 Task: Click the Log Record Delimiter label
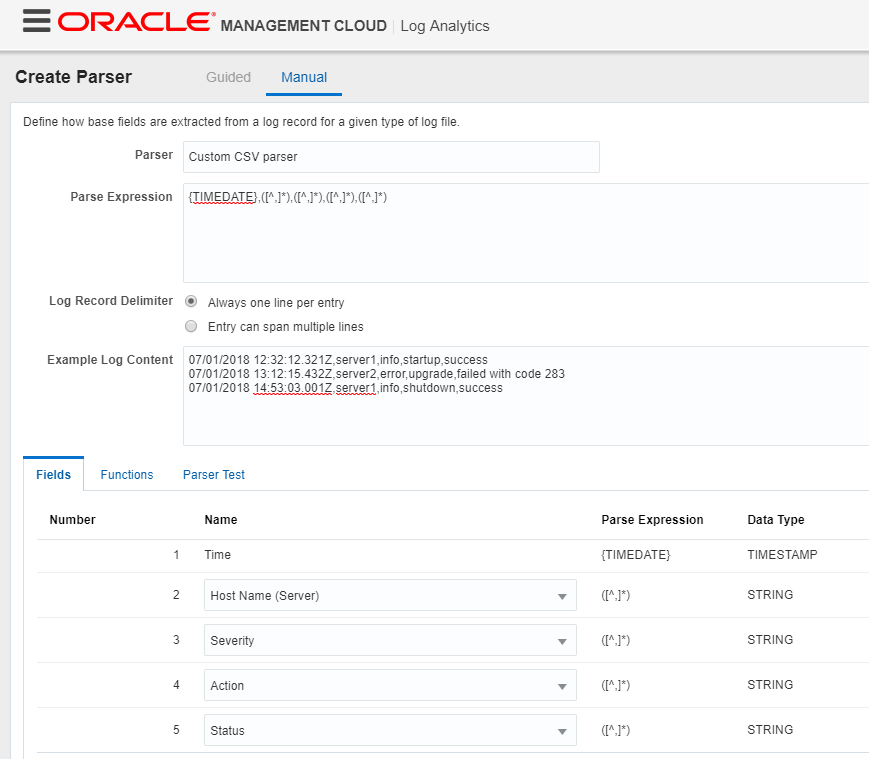coord(111,301)
